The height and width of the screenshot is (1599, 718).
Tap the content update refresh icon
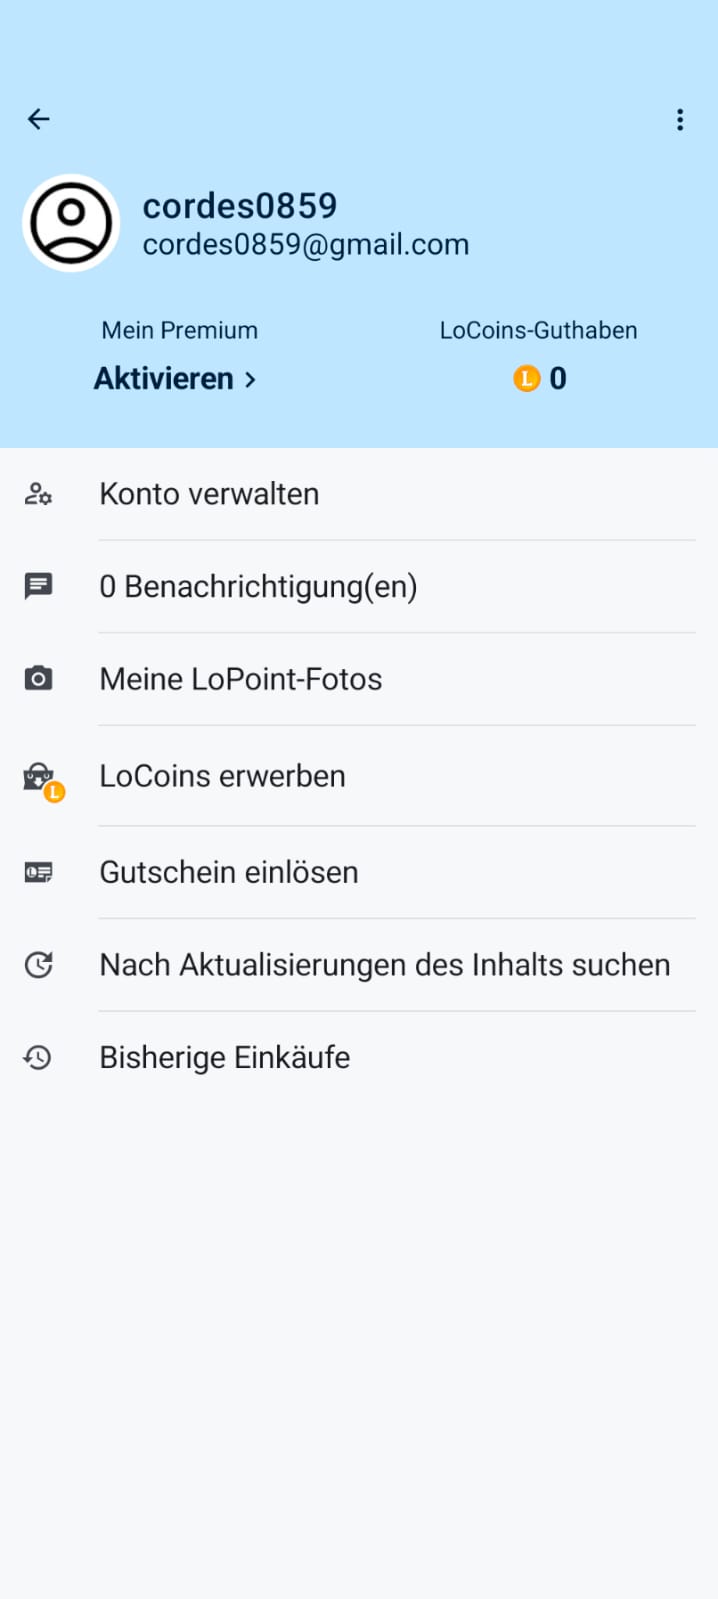pyautogui.click(x=39, y=965)
